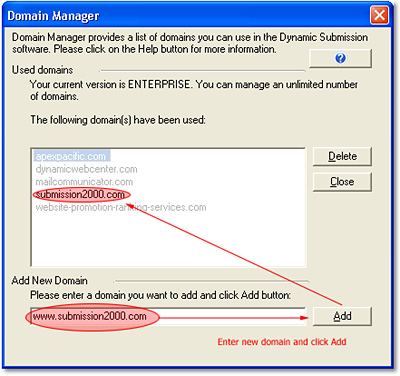Open Help via the question mark button
The image size is (400, 376).
point(340,58)
